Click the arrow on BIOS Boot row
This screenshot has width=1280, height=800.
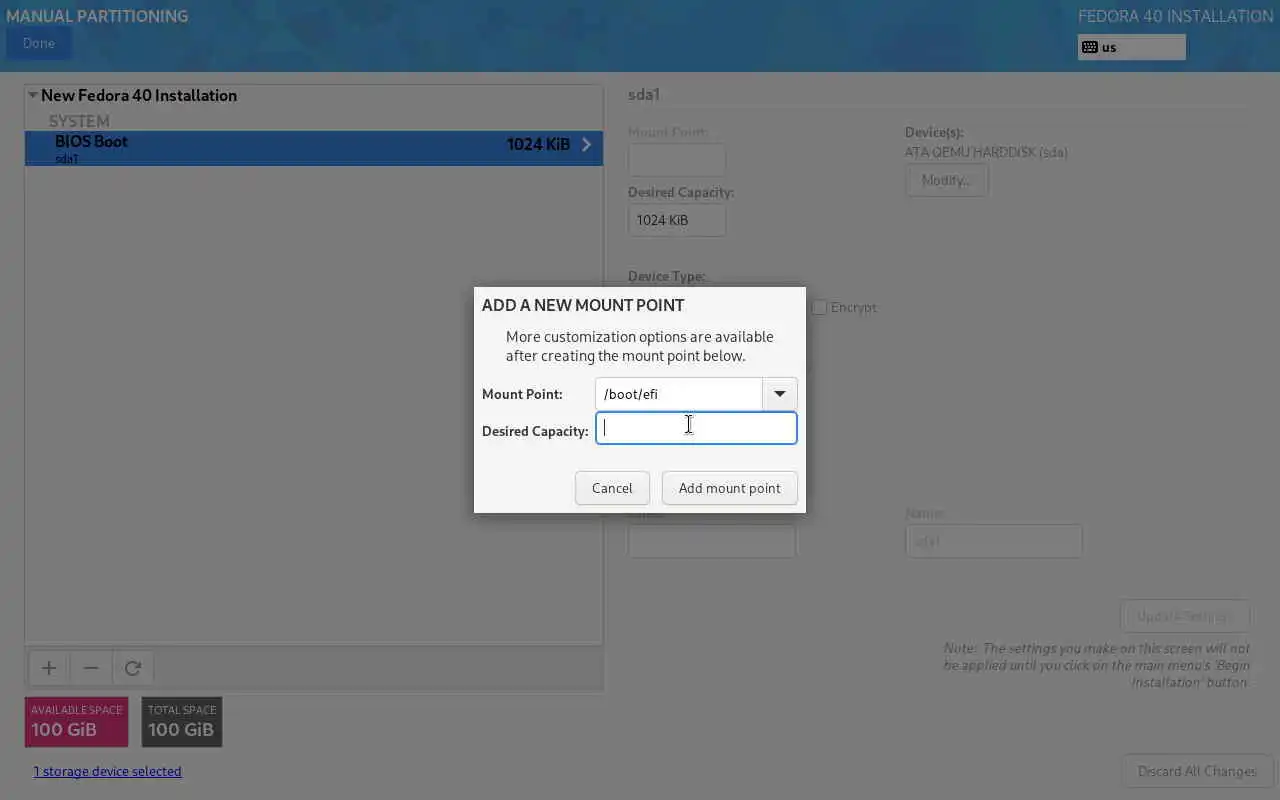point(586,145)
